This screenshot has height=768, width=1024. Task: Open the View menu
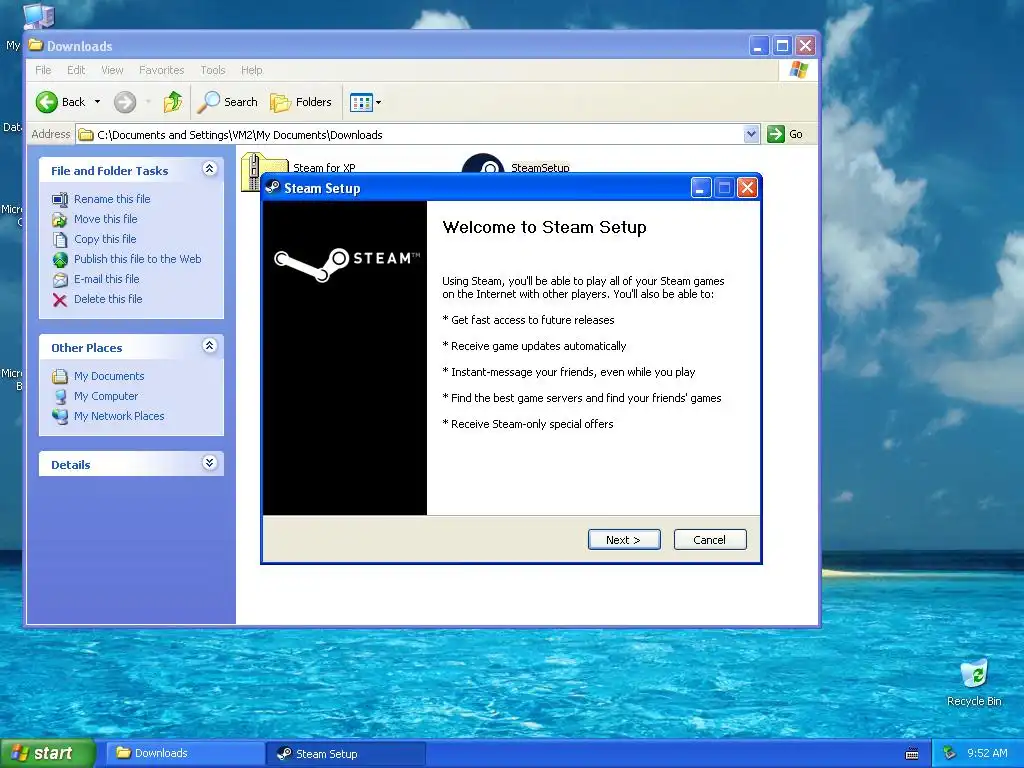(112, 70)
